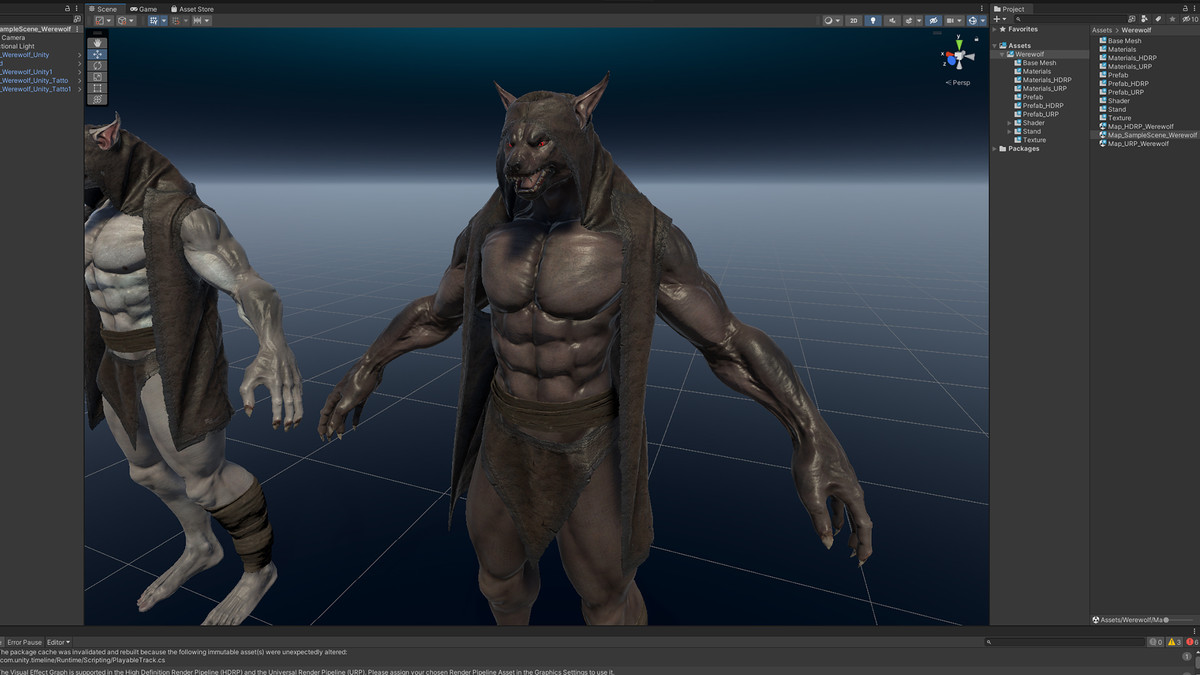The width and height of the screenshot is (1200, 675).
Task: Toggle hidden objects visibility in Scene view
Action: pos(932,20)
